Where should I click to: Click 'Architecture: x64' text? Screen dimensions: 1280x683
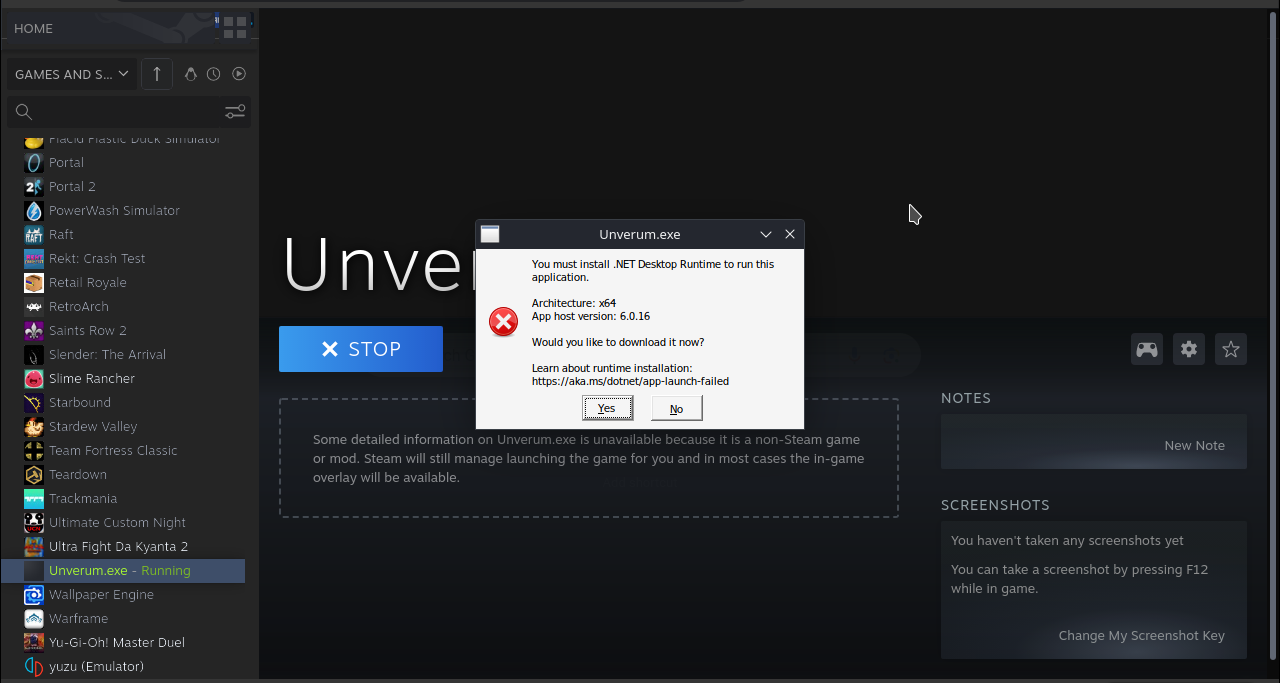click(574, 303)
